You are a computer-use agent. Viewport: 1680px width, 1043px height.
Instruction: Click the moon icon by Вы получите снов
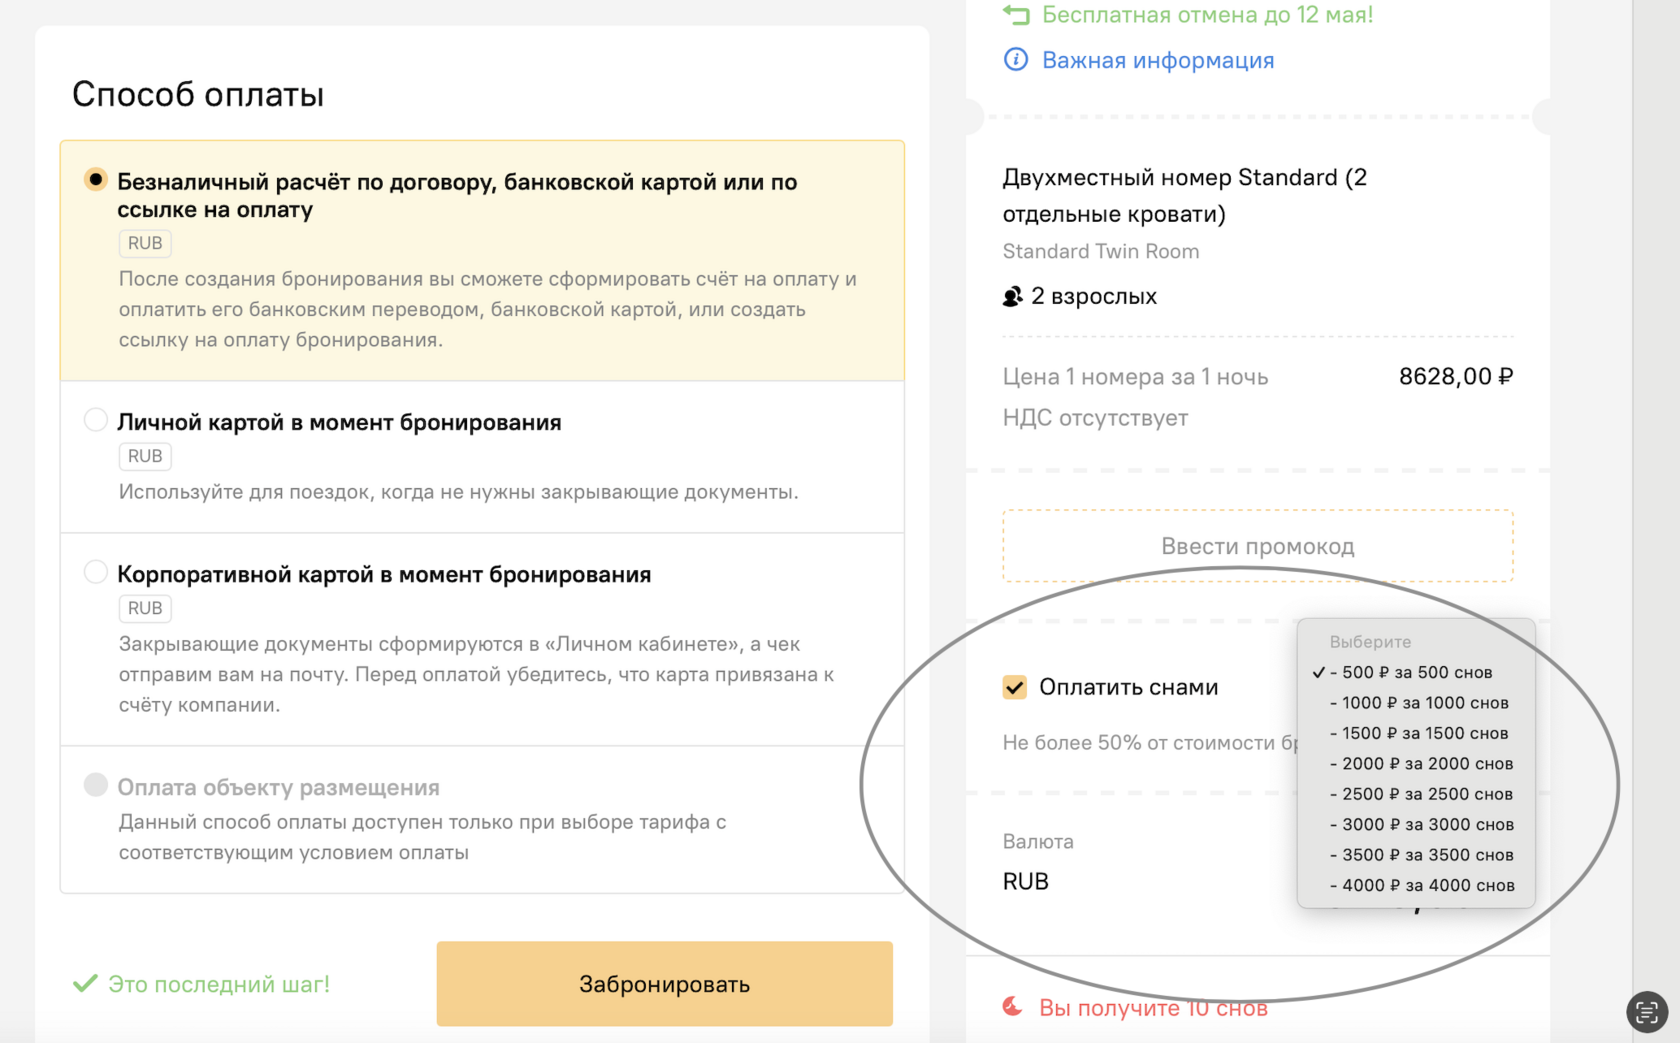pyautogui.click(x=1013, y=1006)
